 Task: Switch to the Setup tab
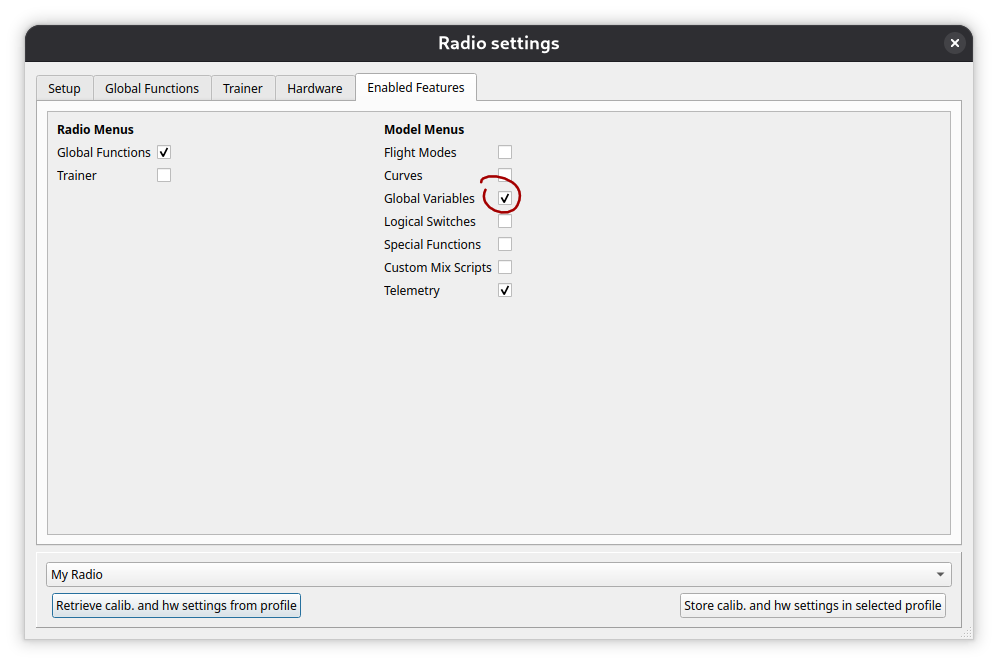click(x=64, y=88)
